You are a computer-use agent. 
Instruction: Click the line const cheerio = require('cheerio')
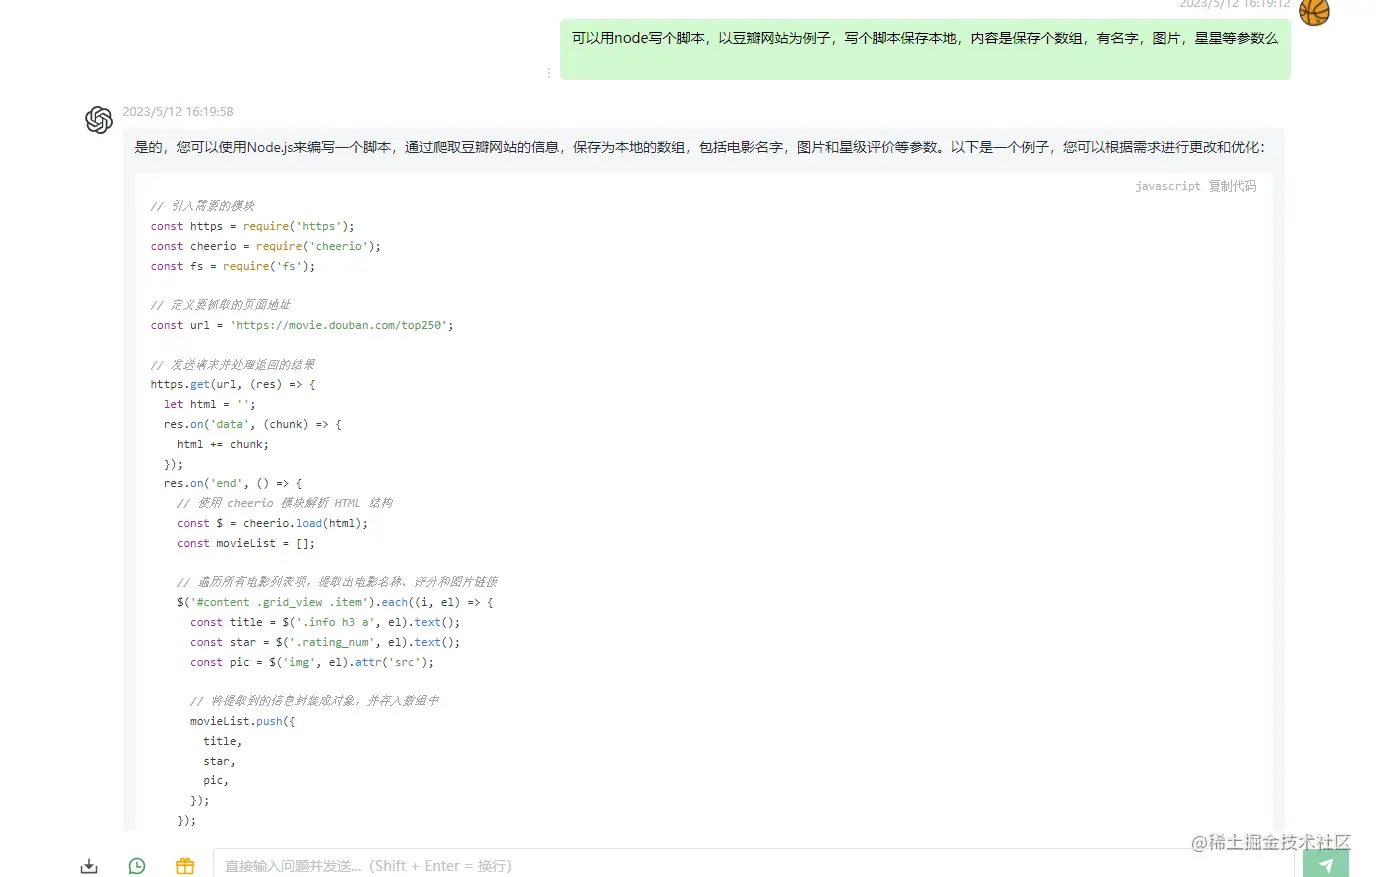click(x=265, y=246)
